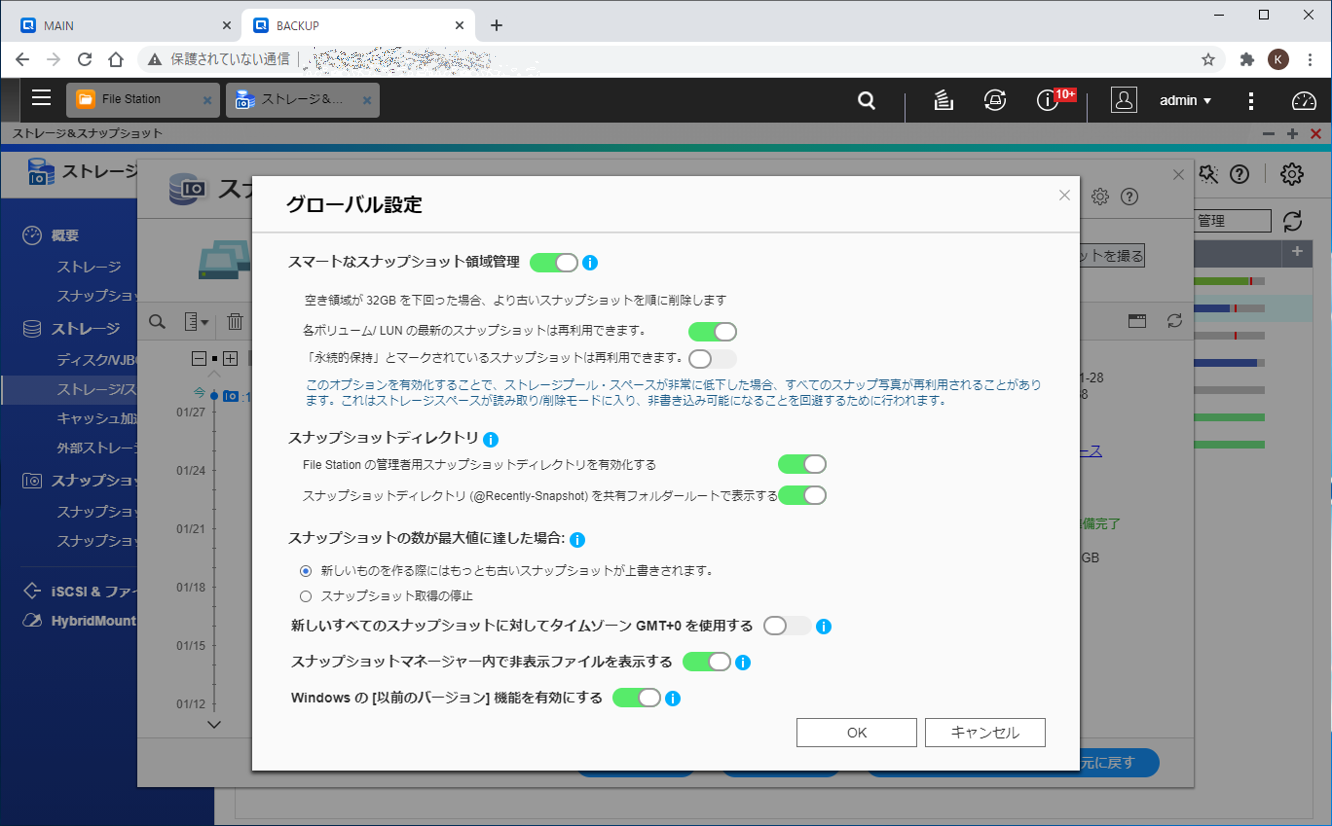Open the admin user dropdown
The image size is (1332, 826).
[1185, 100]
